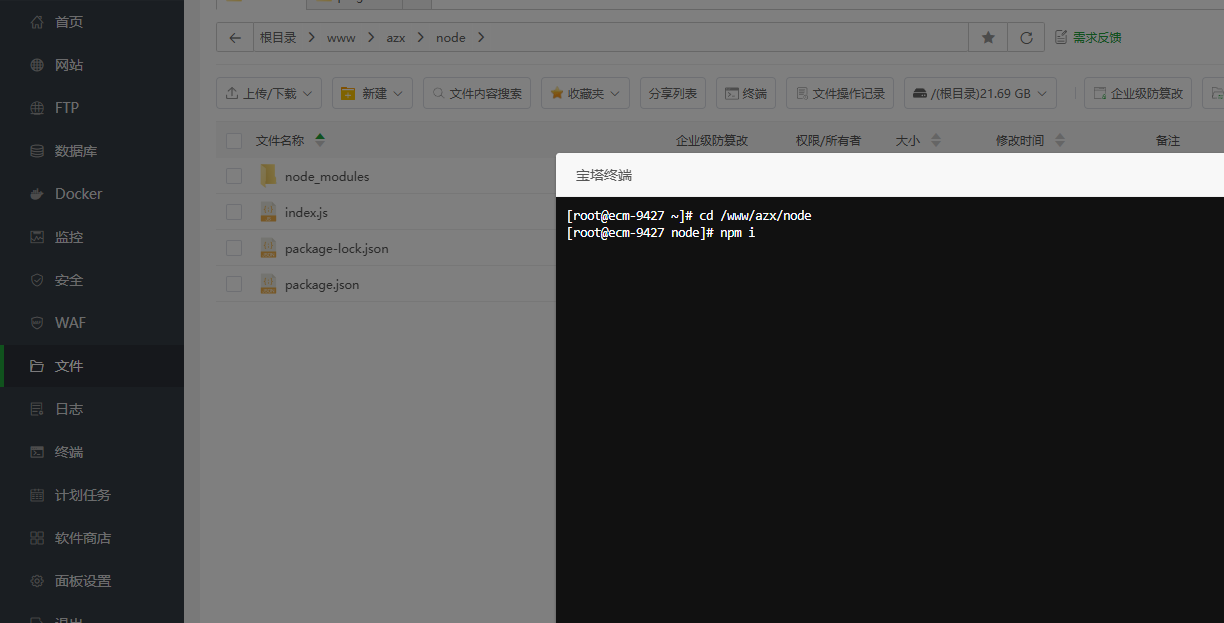Image resolution: width=1224 pixels, height=623 pixels.
Task: Check the package.json row checkbox
Action: point(234,284)
